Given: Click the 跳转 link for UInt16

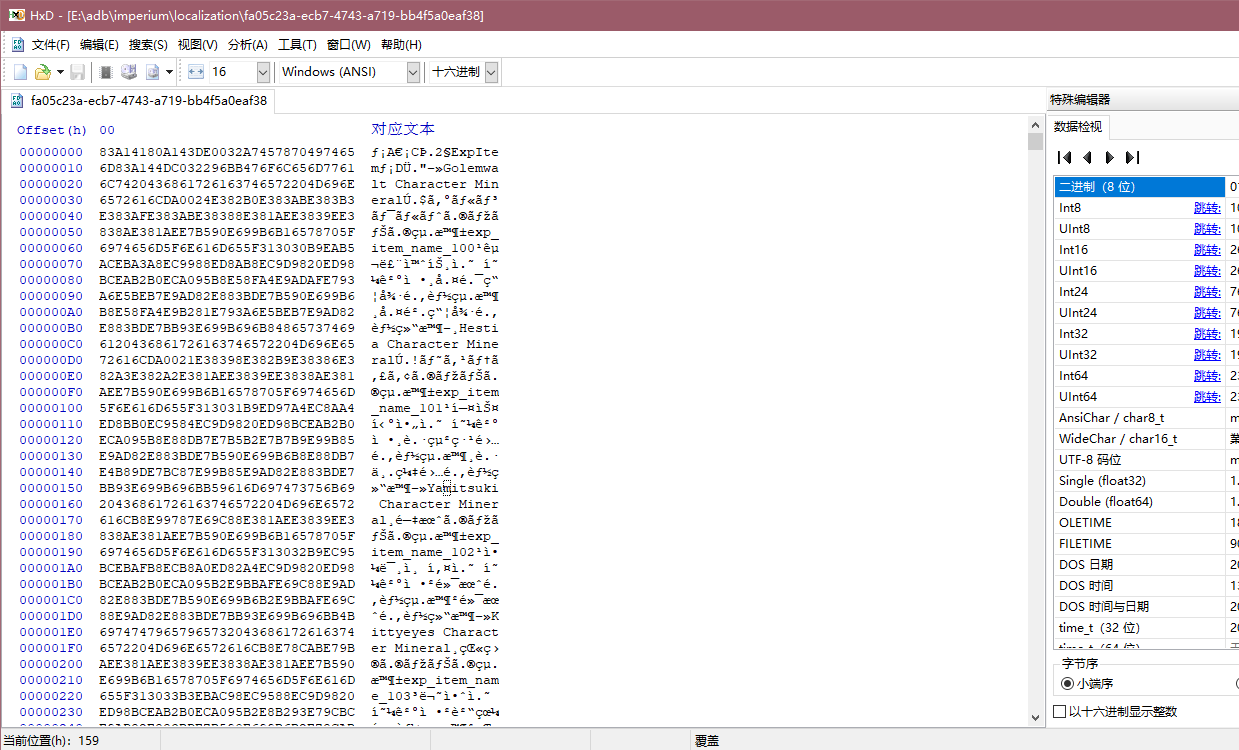Looking at the screenshot, I should pyautogui.click(x=1207, y=271).
